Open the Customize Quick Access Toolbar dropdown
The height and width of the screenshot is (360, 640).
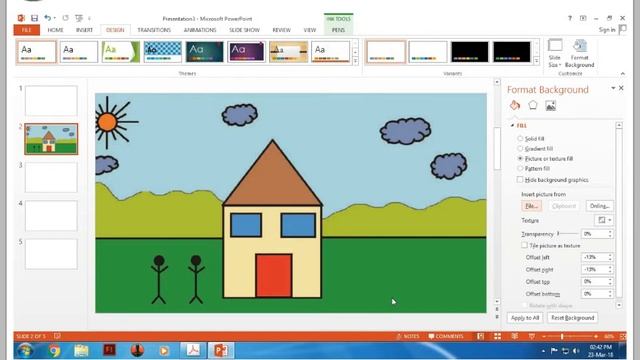pyautogui.click(x=89, y=18)
